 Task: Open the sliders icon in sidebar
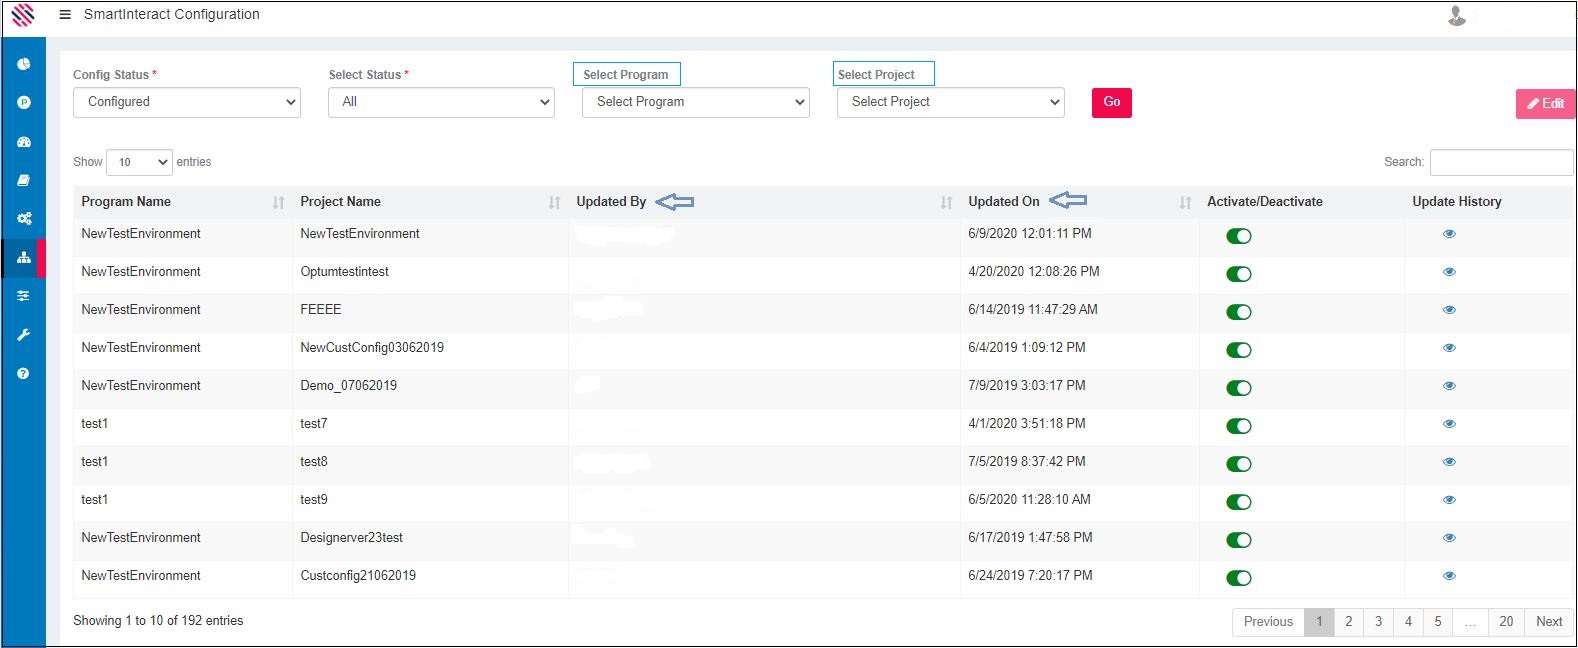click(x=24, y=296)
